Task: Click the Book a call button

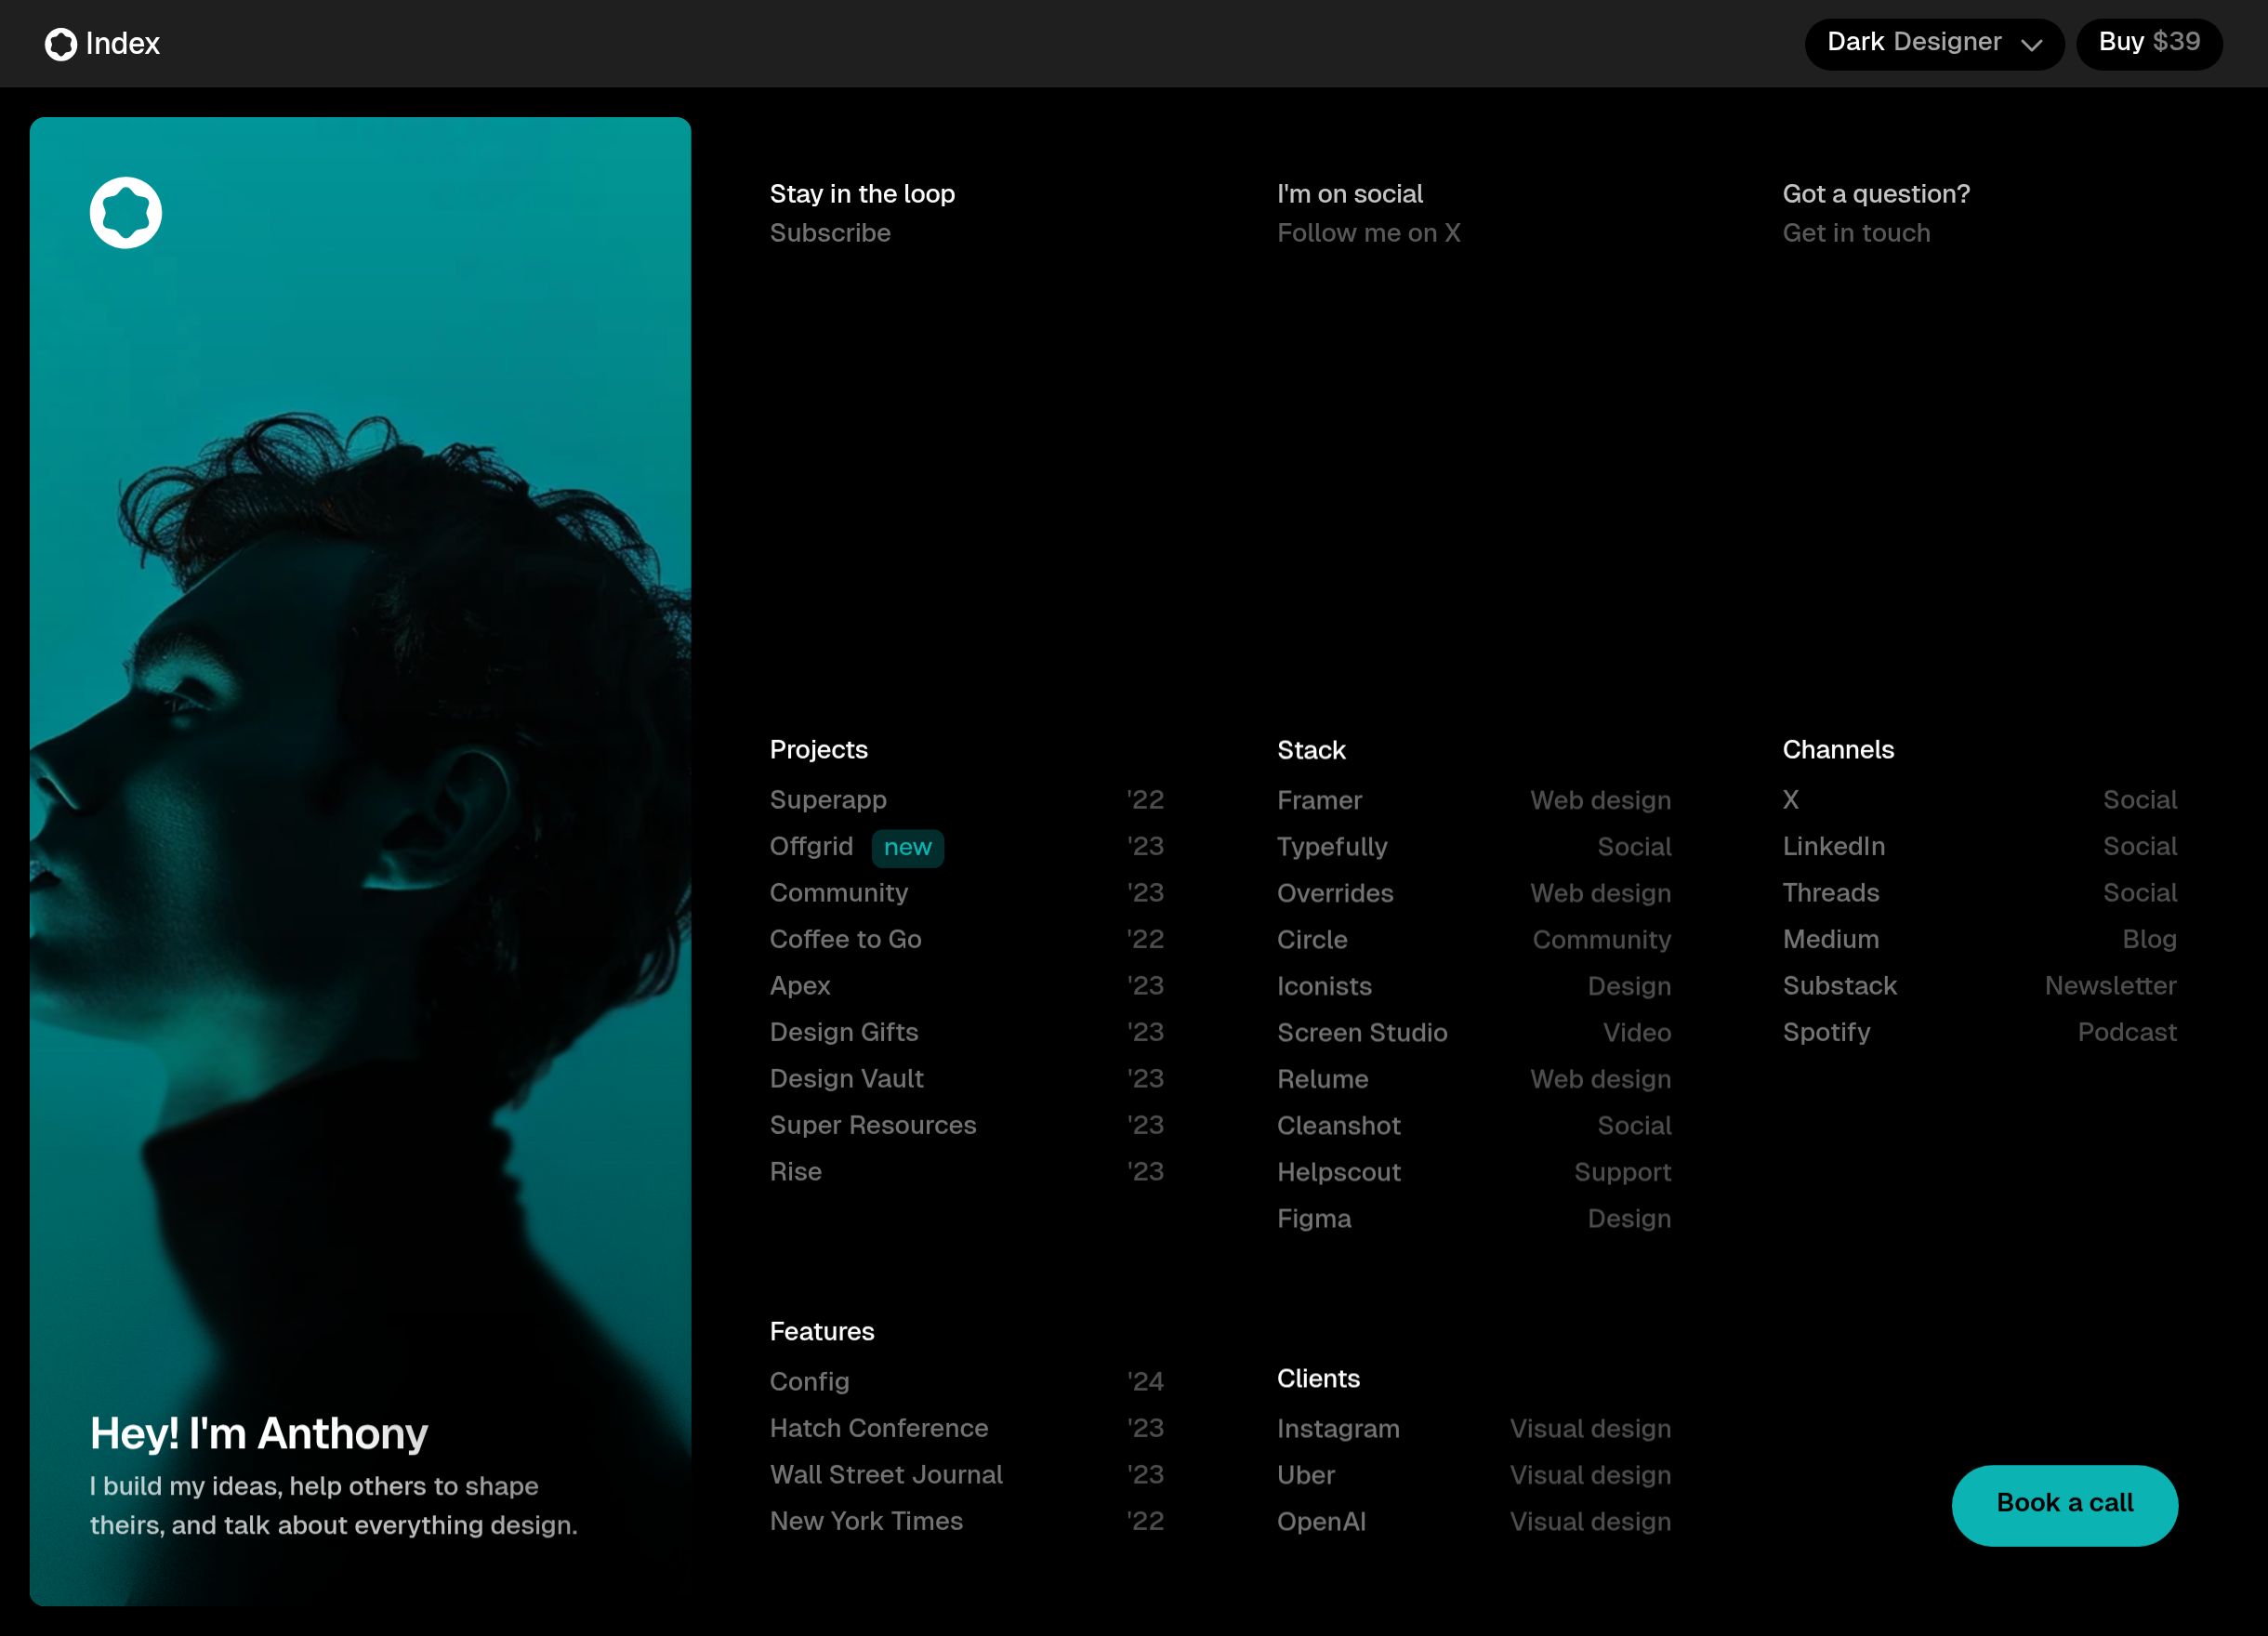Action: pos(2064,1504)
